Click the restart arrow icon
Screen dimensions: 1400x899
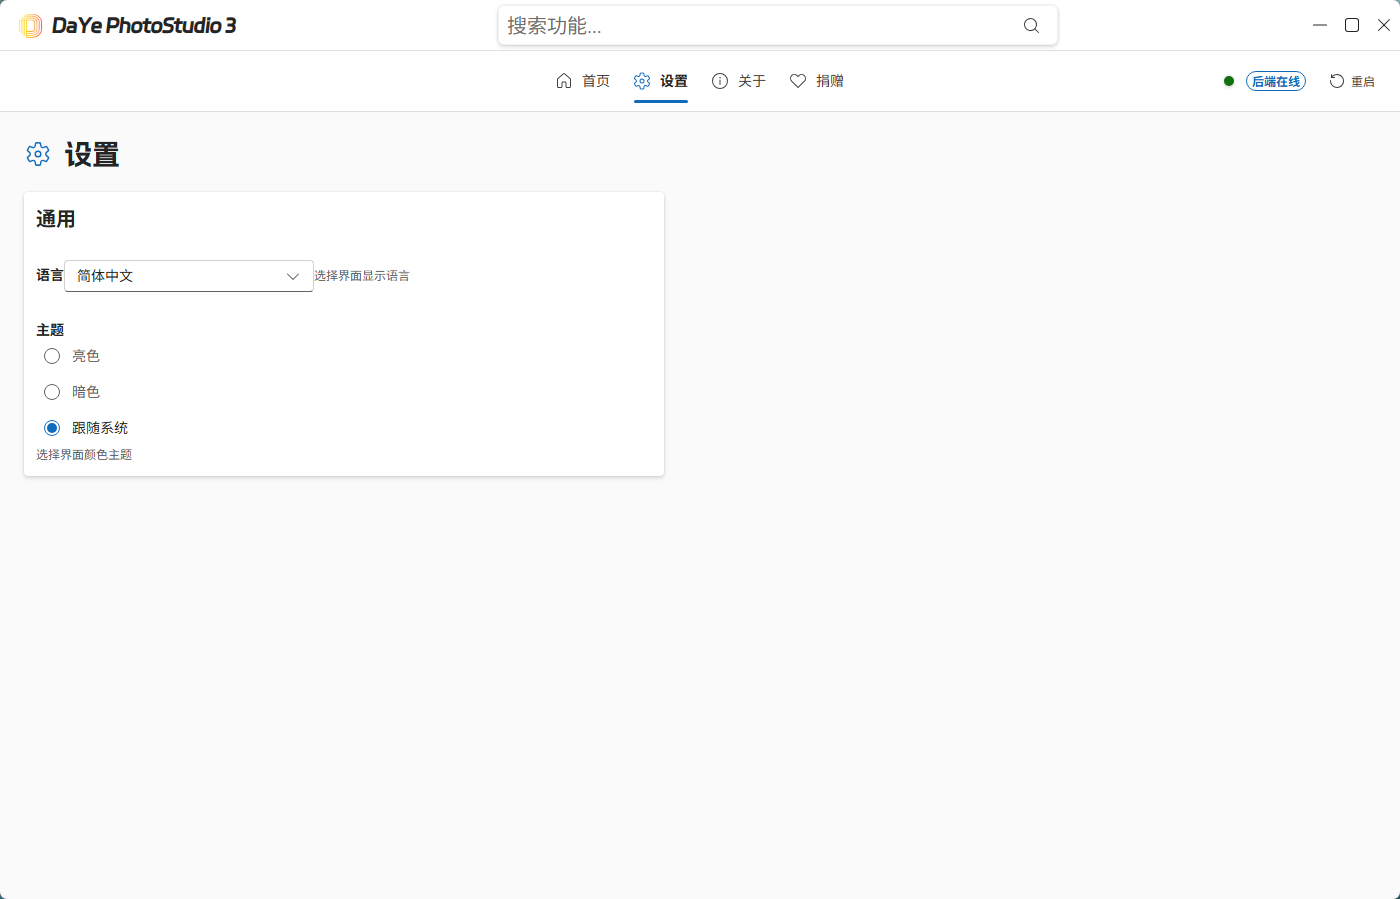[x=1337, y=81]
